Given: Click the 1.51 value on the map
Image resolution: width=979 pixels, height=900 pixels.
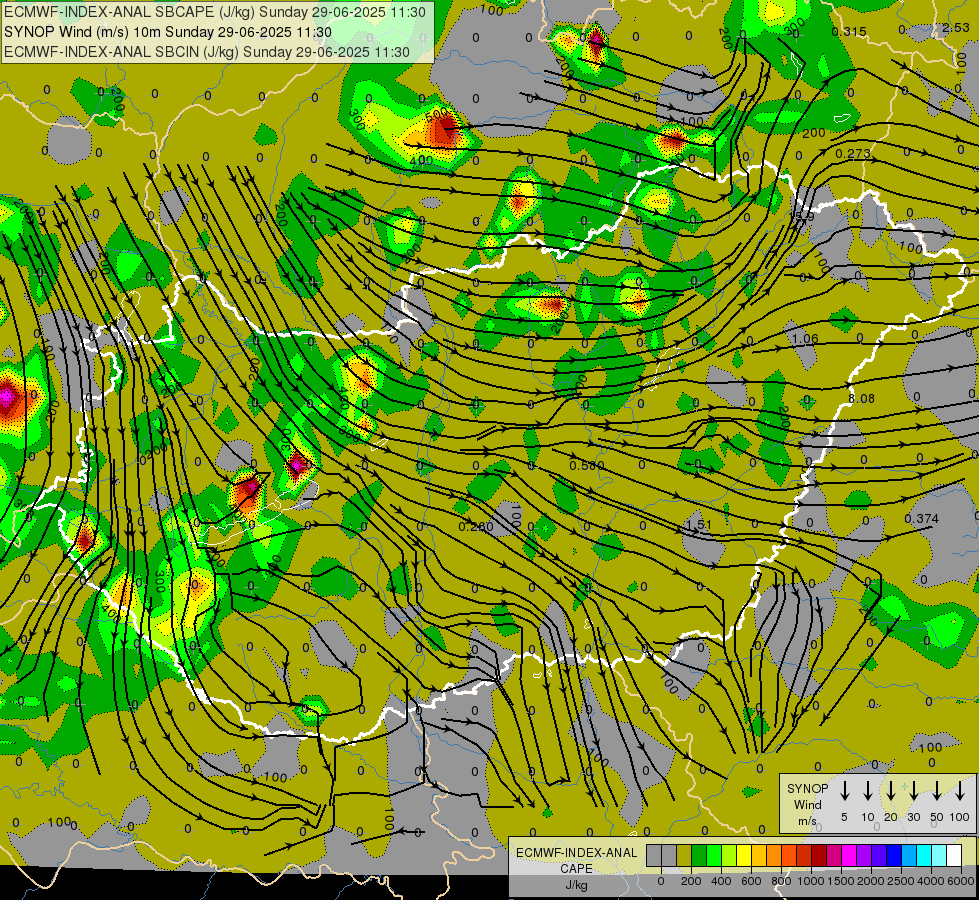Looking at the screenshot, I should tap(699, 524).
